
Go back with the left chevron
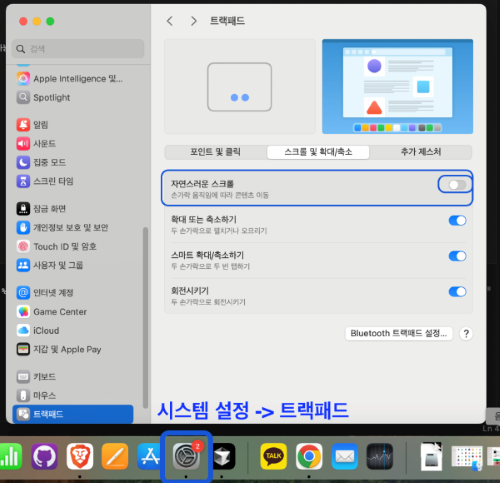coord(170,21)
